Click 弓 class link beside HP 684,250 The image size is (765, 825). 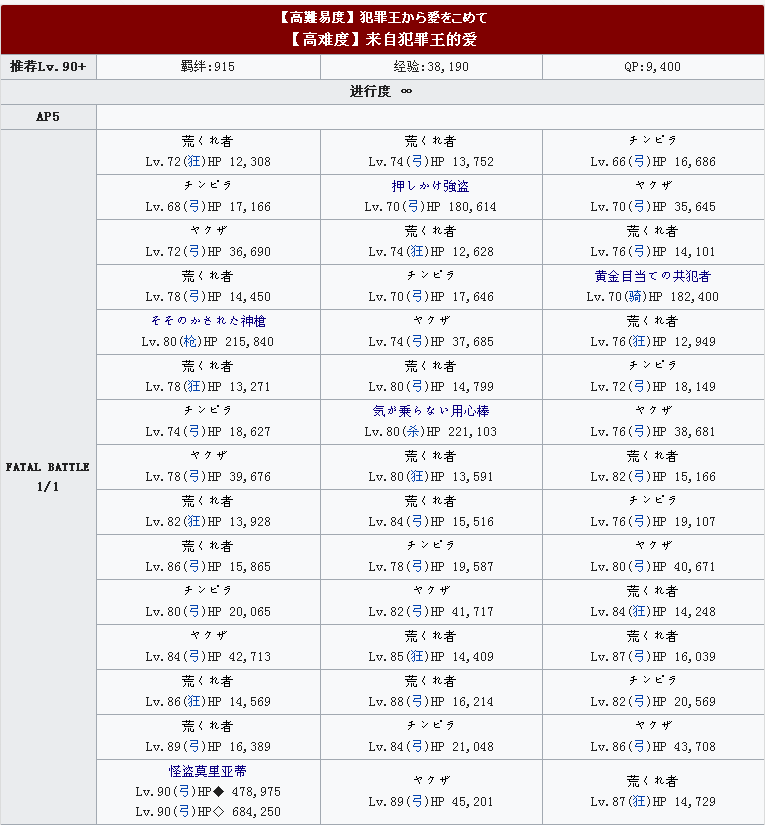(x=184, y=811)
